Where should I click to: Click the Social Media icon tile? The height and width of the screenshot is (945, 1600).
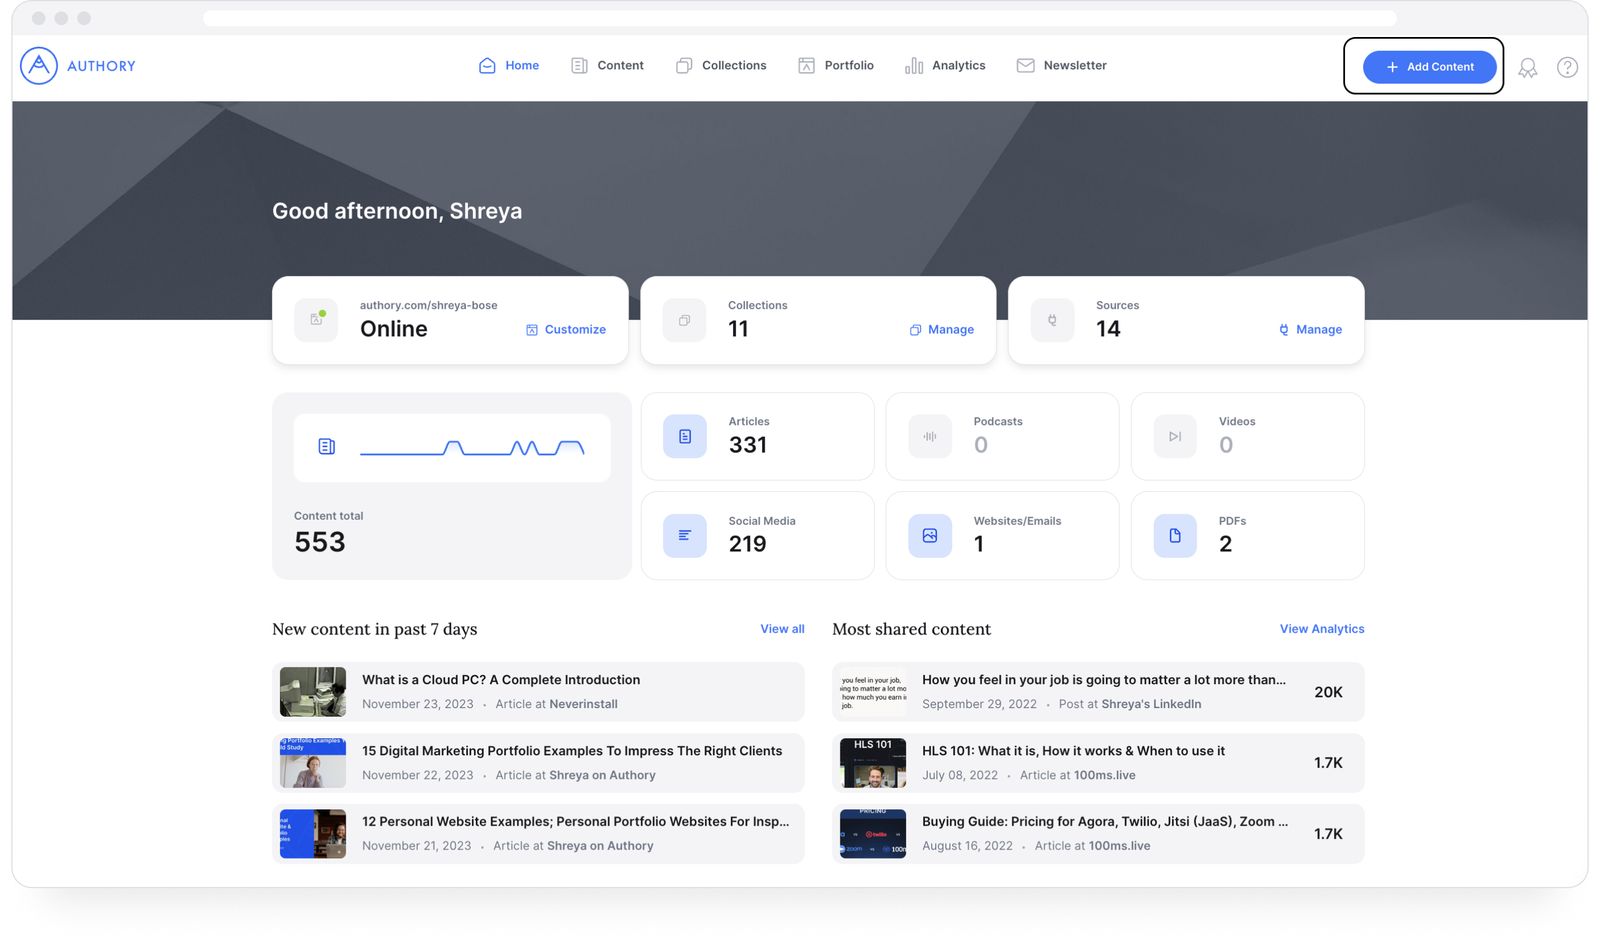tap(685, 536)
